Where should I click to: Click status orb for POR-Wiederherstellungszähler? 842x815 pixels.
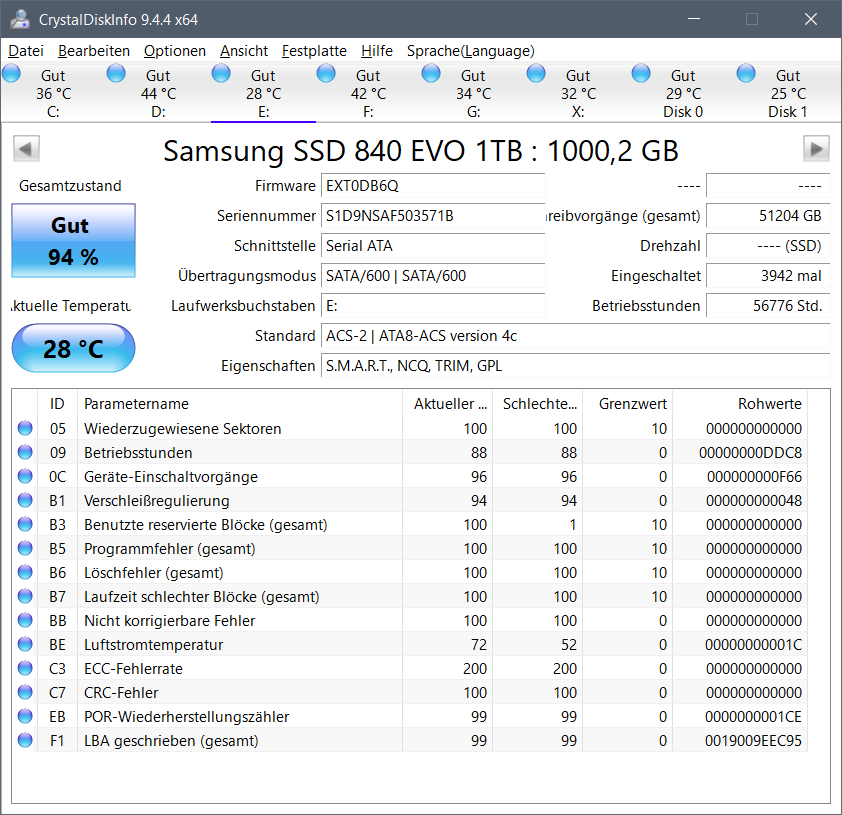(25, 716)
